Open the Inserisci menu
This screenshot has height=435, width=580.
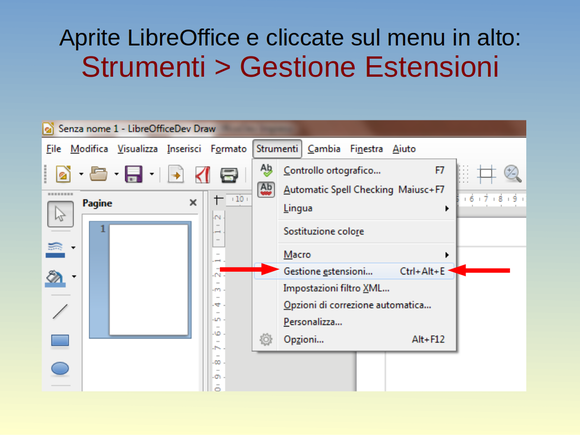click(184, 149)
